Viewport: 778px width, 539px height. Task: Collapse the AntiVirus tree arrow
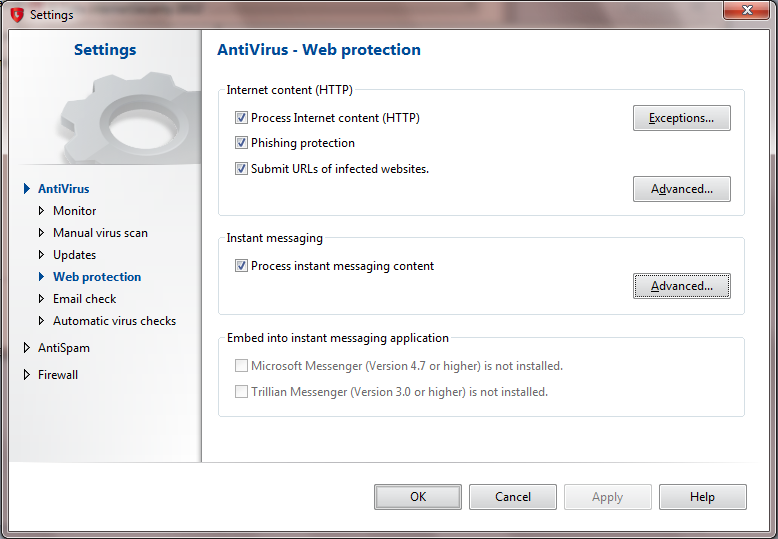[27, 189]
